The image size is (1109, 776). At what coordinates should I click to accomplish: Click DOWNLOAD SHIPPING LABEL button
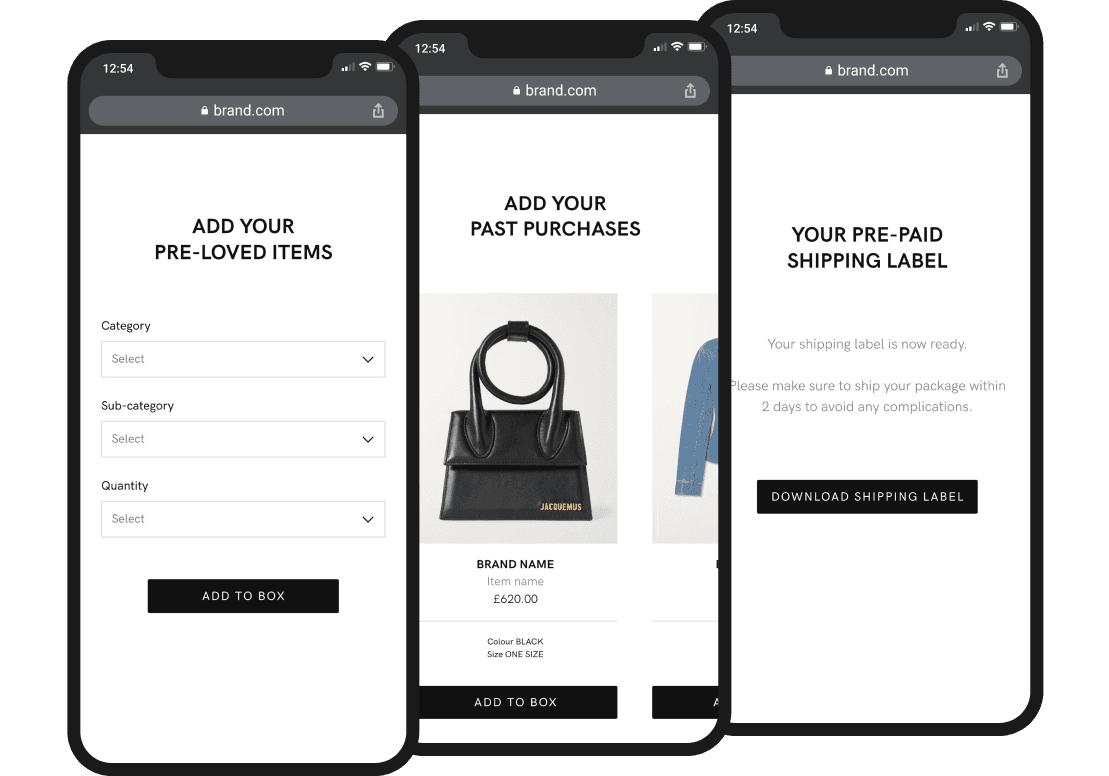tap(867, 497)
